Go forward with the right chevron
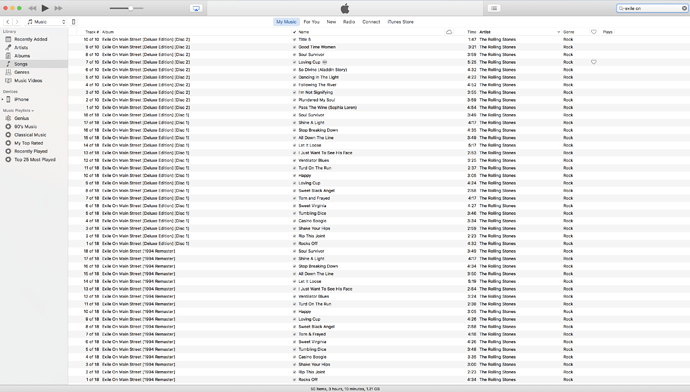 17,22
